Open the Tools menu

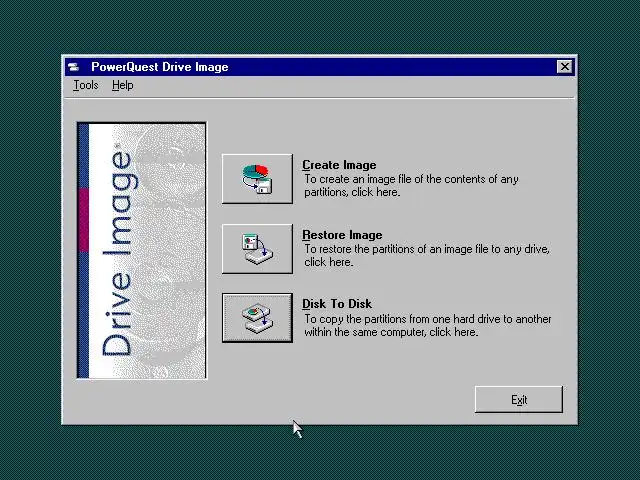[86, 85]
